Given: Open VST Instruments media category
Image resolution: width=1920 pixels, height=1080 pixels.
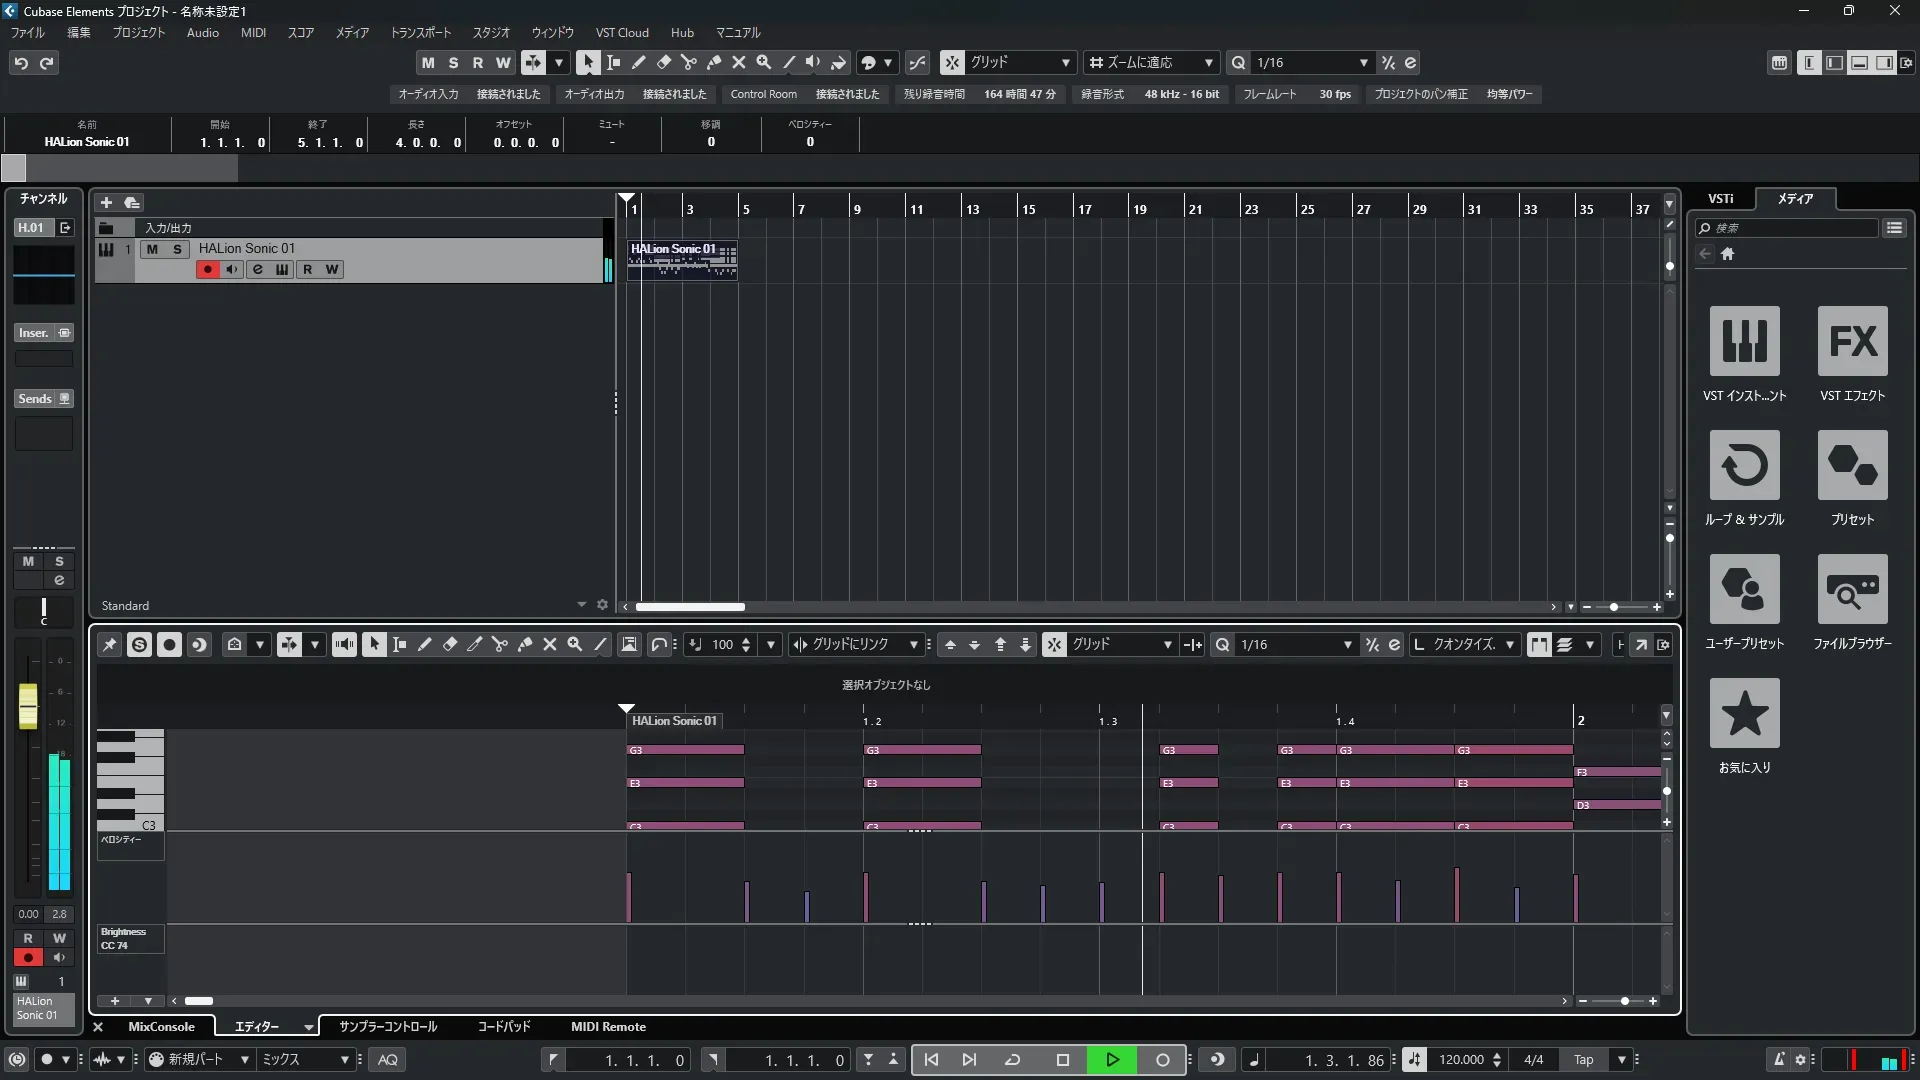Looking at the screenshot, I should [1744, 341].
